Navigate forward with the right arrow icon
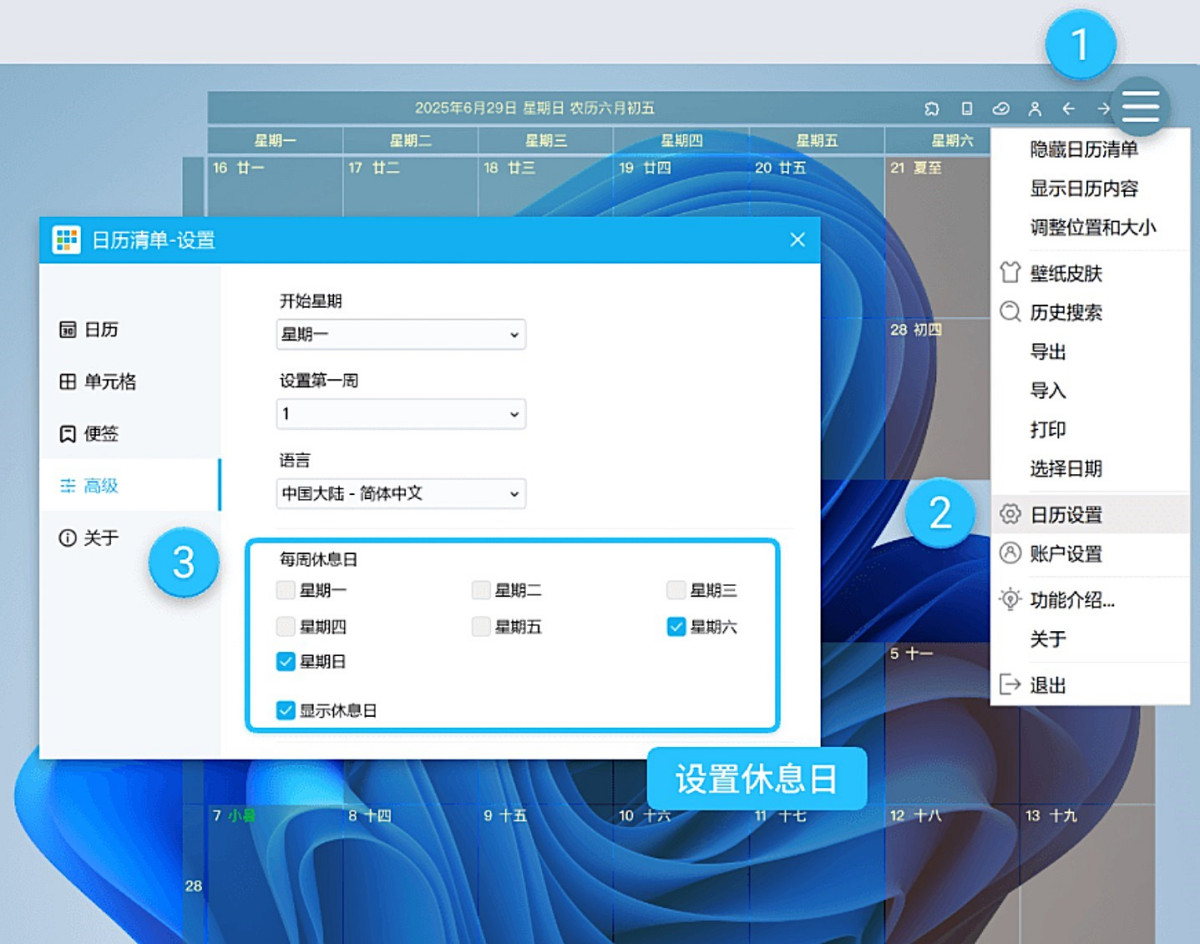The height and width of the screenshot is (944, 1200). (1103, 107)
